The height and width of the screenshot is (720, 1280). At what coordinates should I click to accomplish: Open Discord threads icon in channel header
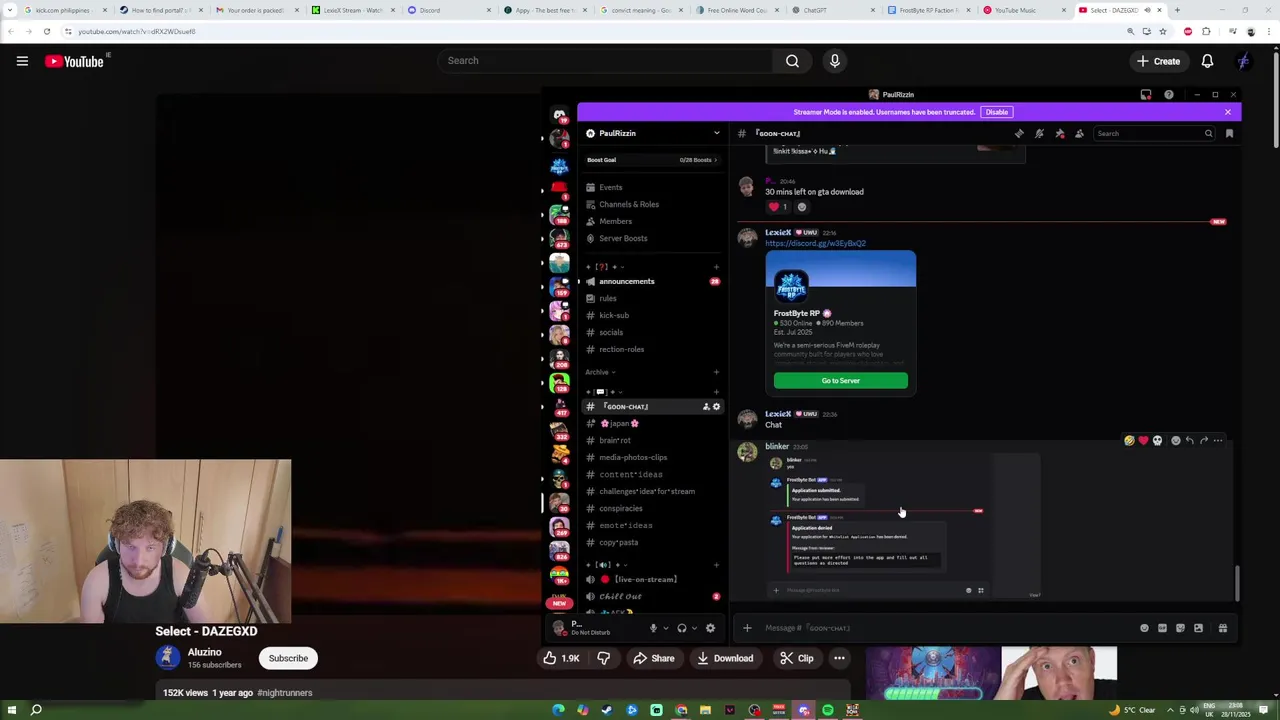1019,133
